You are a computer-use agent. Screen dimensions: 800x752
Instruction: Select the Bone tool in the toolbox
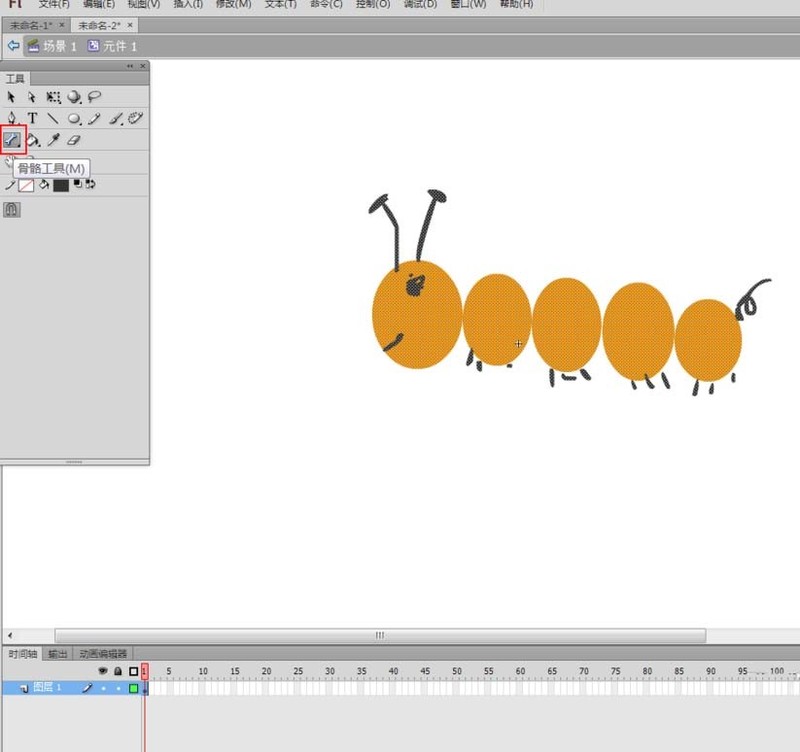(x=12, y=139)
